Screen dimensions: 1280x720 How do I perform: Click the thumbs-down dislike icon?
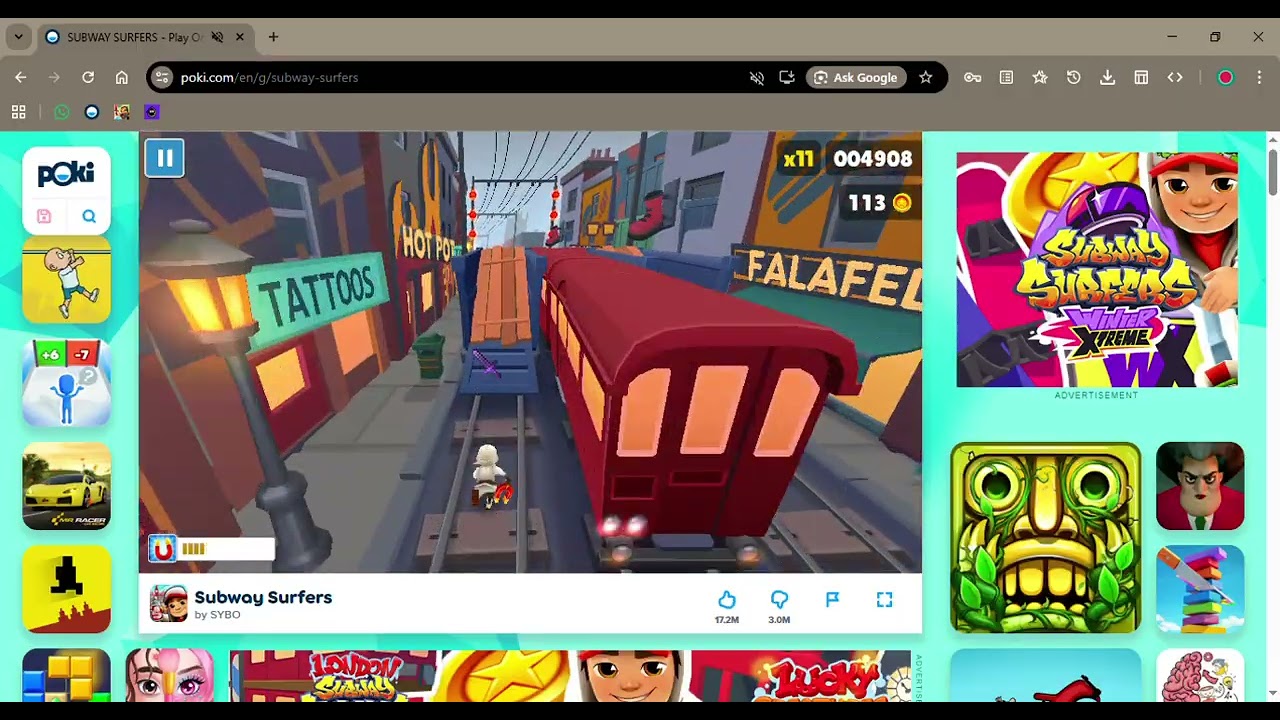779,599
